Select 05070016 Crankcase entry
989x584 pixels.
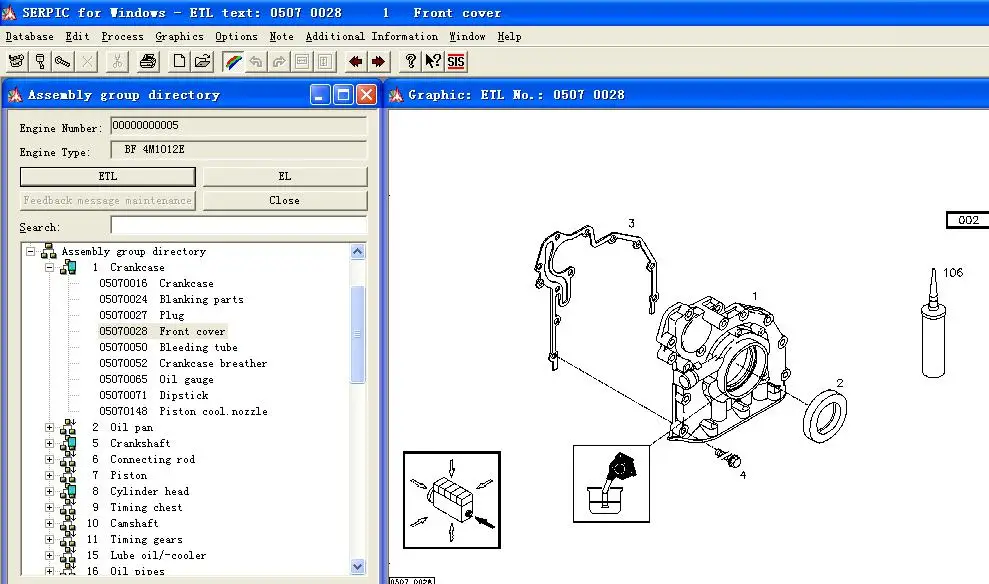[156, 284]
